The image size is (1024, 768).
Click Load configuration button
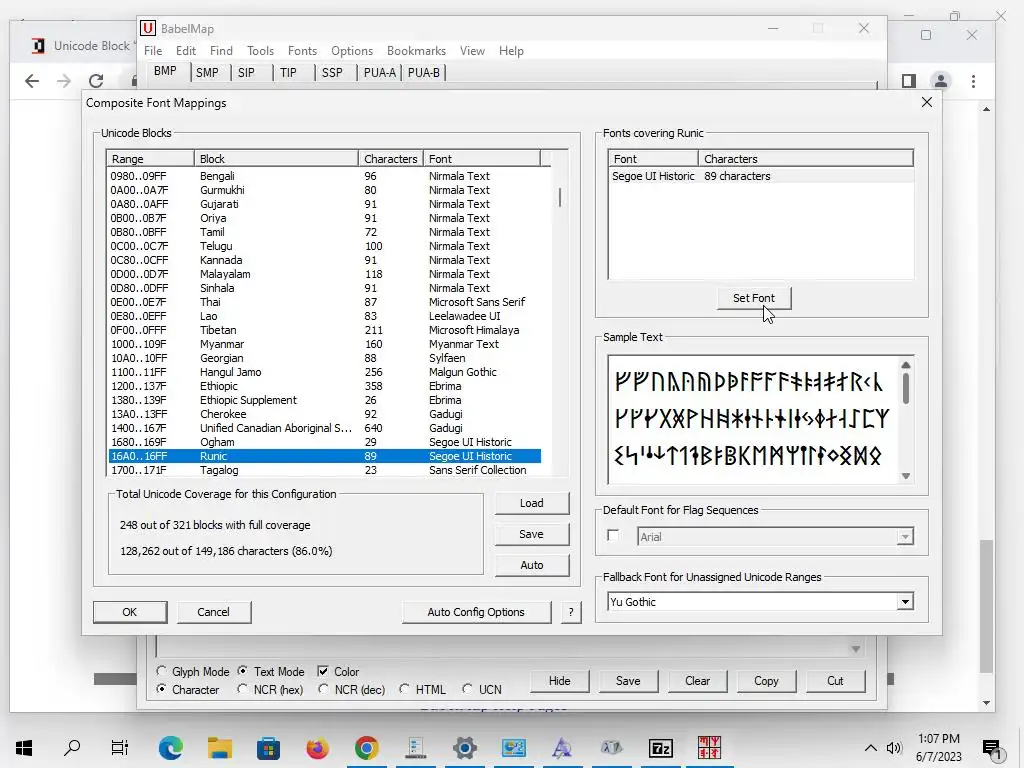click(532, 503)
